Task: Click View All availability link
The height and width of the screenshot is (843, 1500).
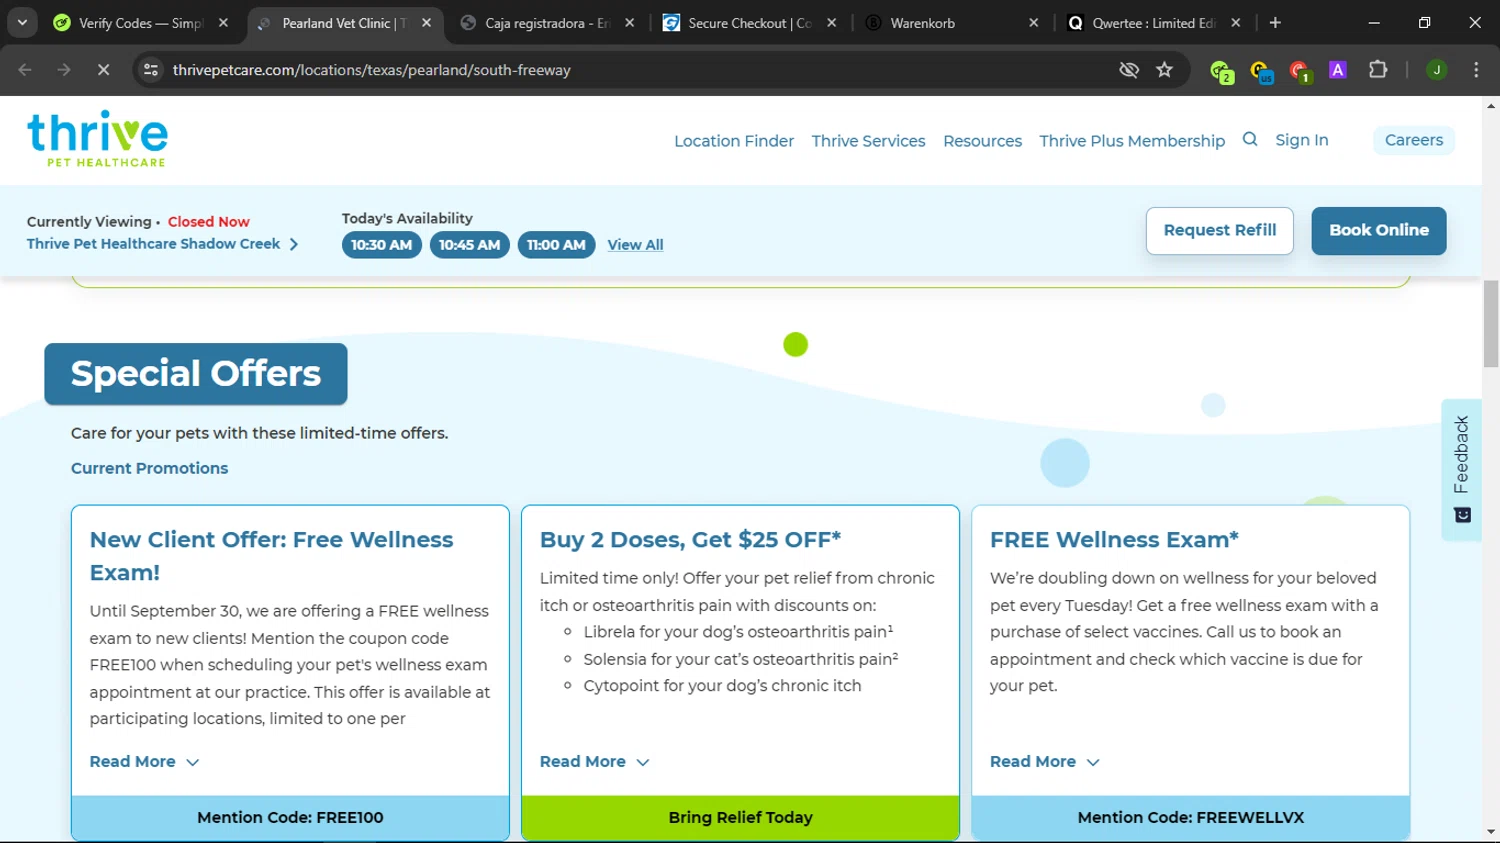Action: [635, 245]
